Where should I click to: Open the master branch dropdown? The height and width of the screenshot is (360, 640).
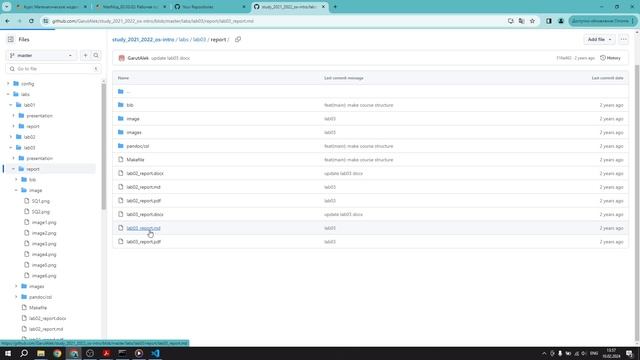click(x=41, y=55)
